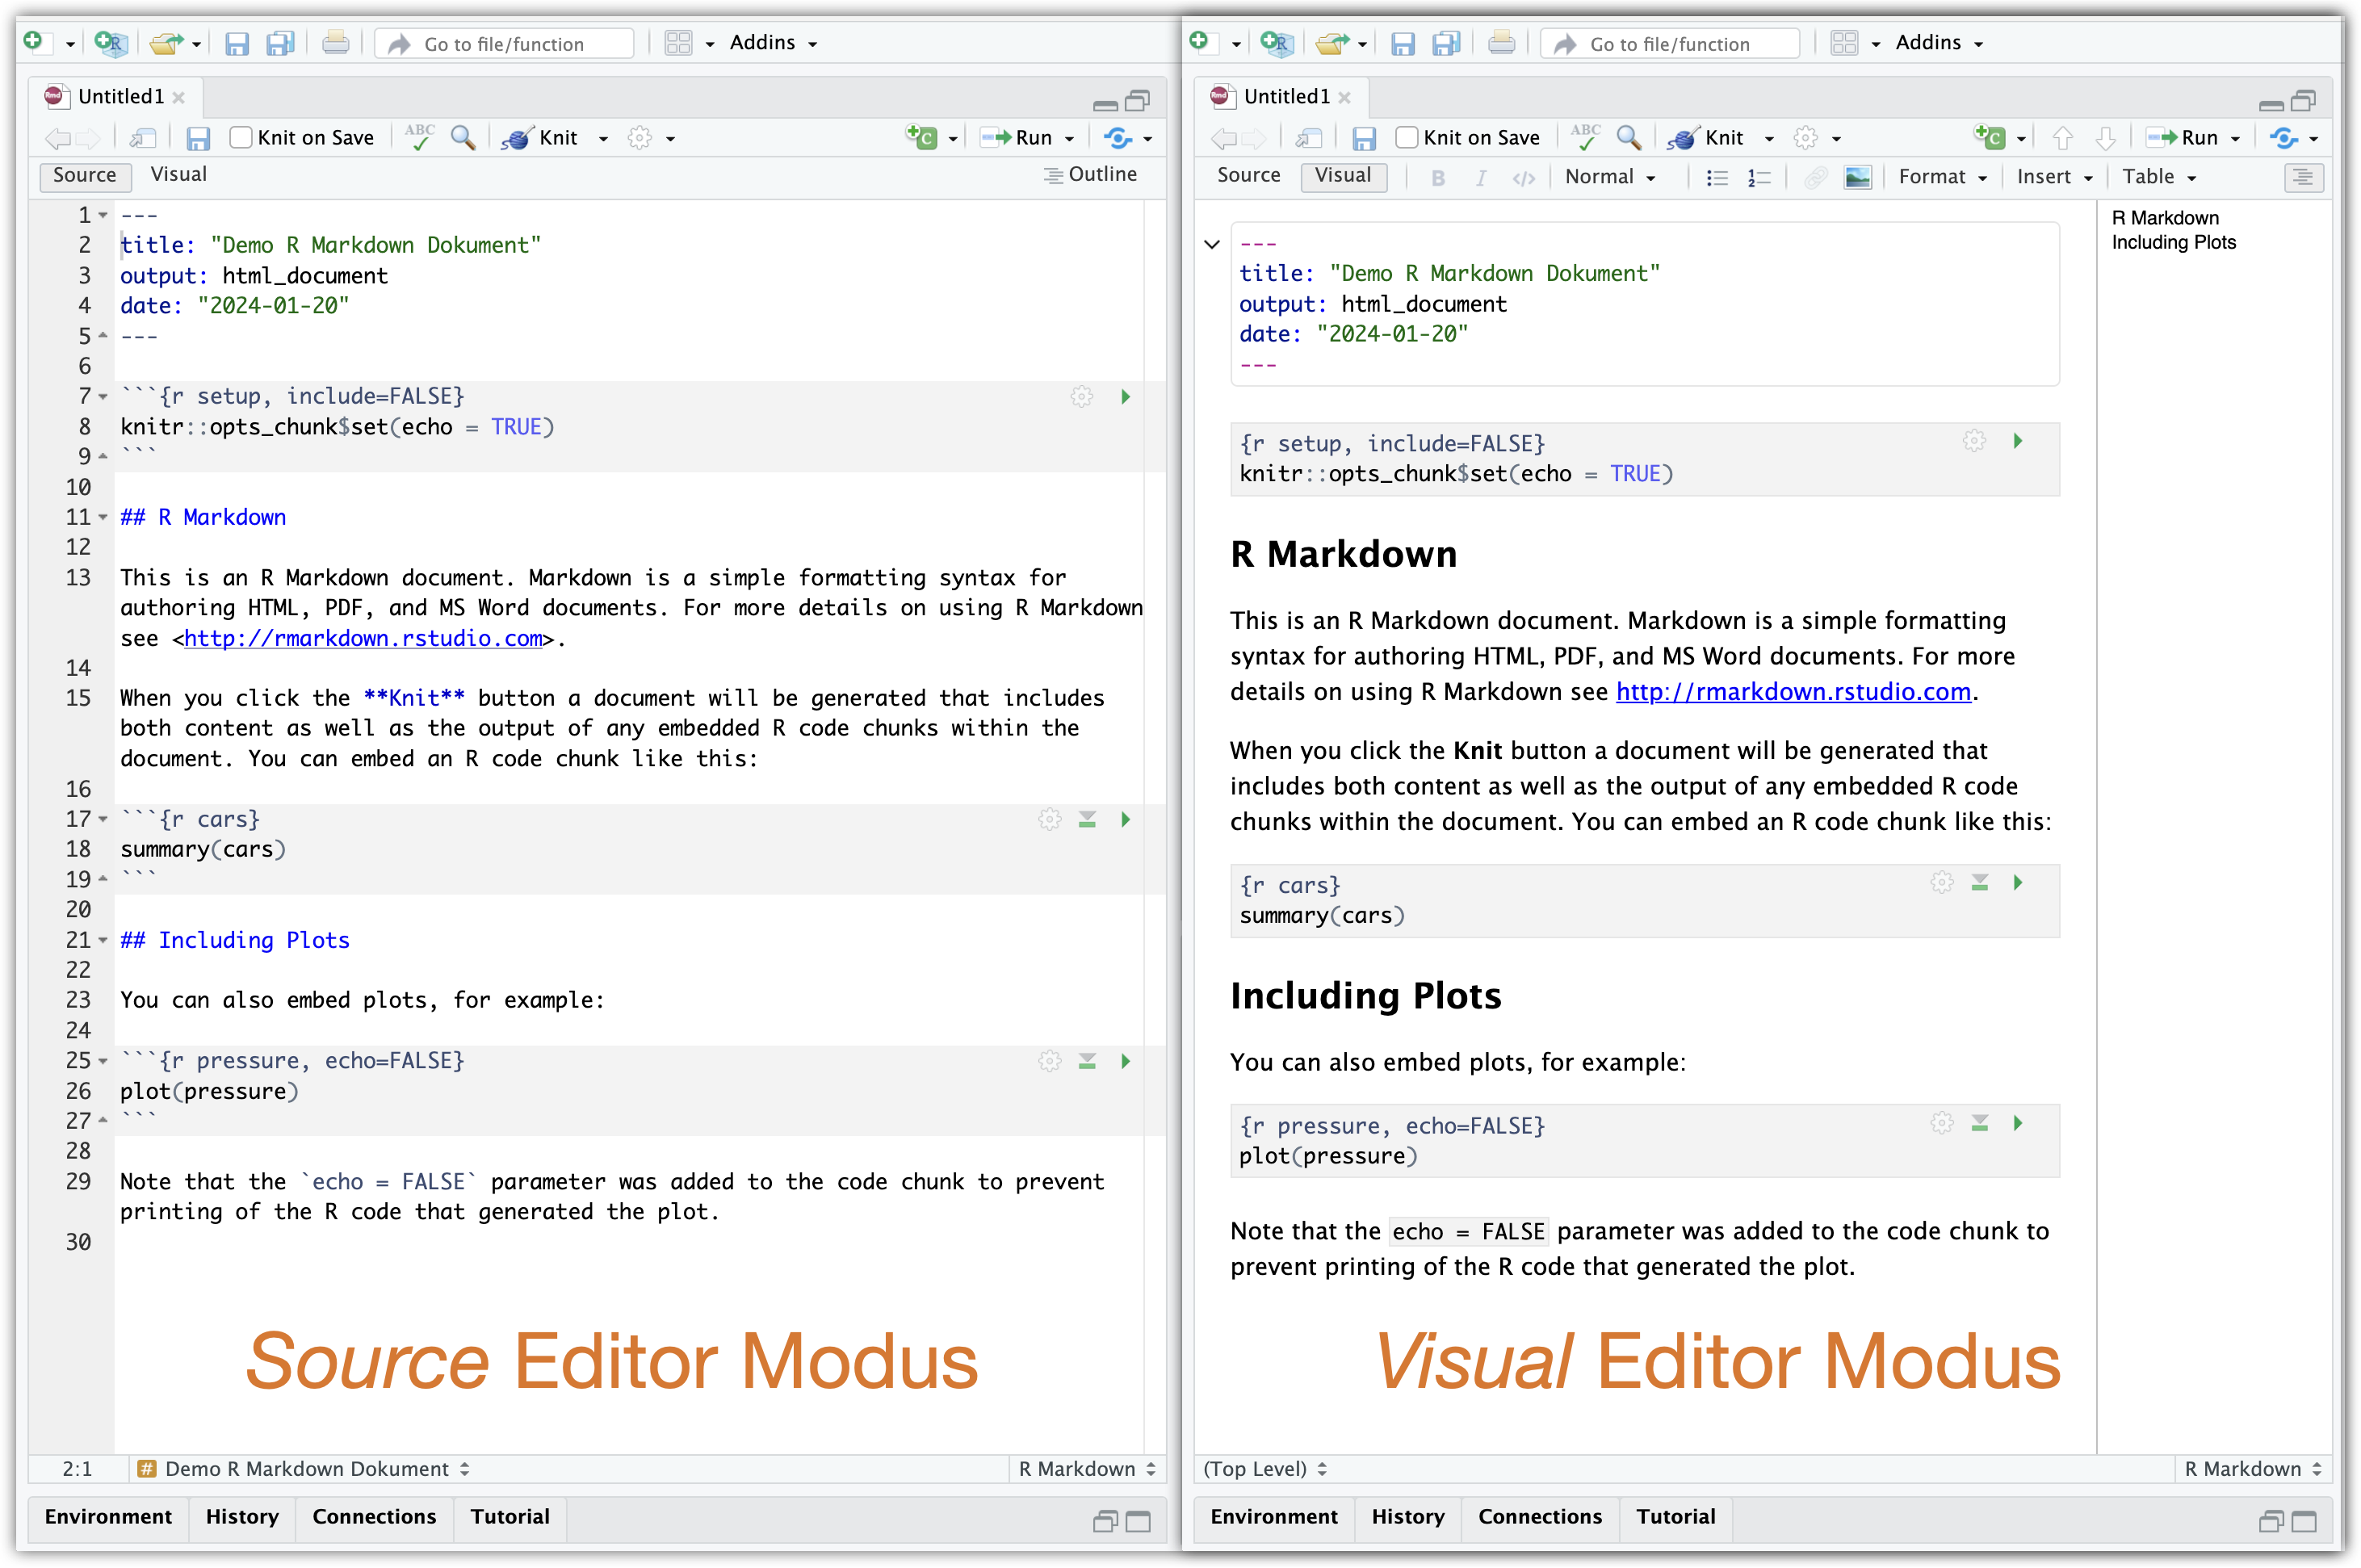The width and height of the screenshot is (2361, 1568).
Task: Click the find/replace magnifier in left editor
Action: tap(462, 137)
